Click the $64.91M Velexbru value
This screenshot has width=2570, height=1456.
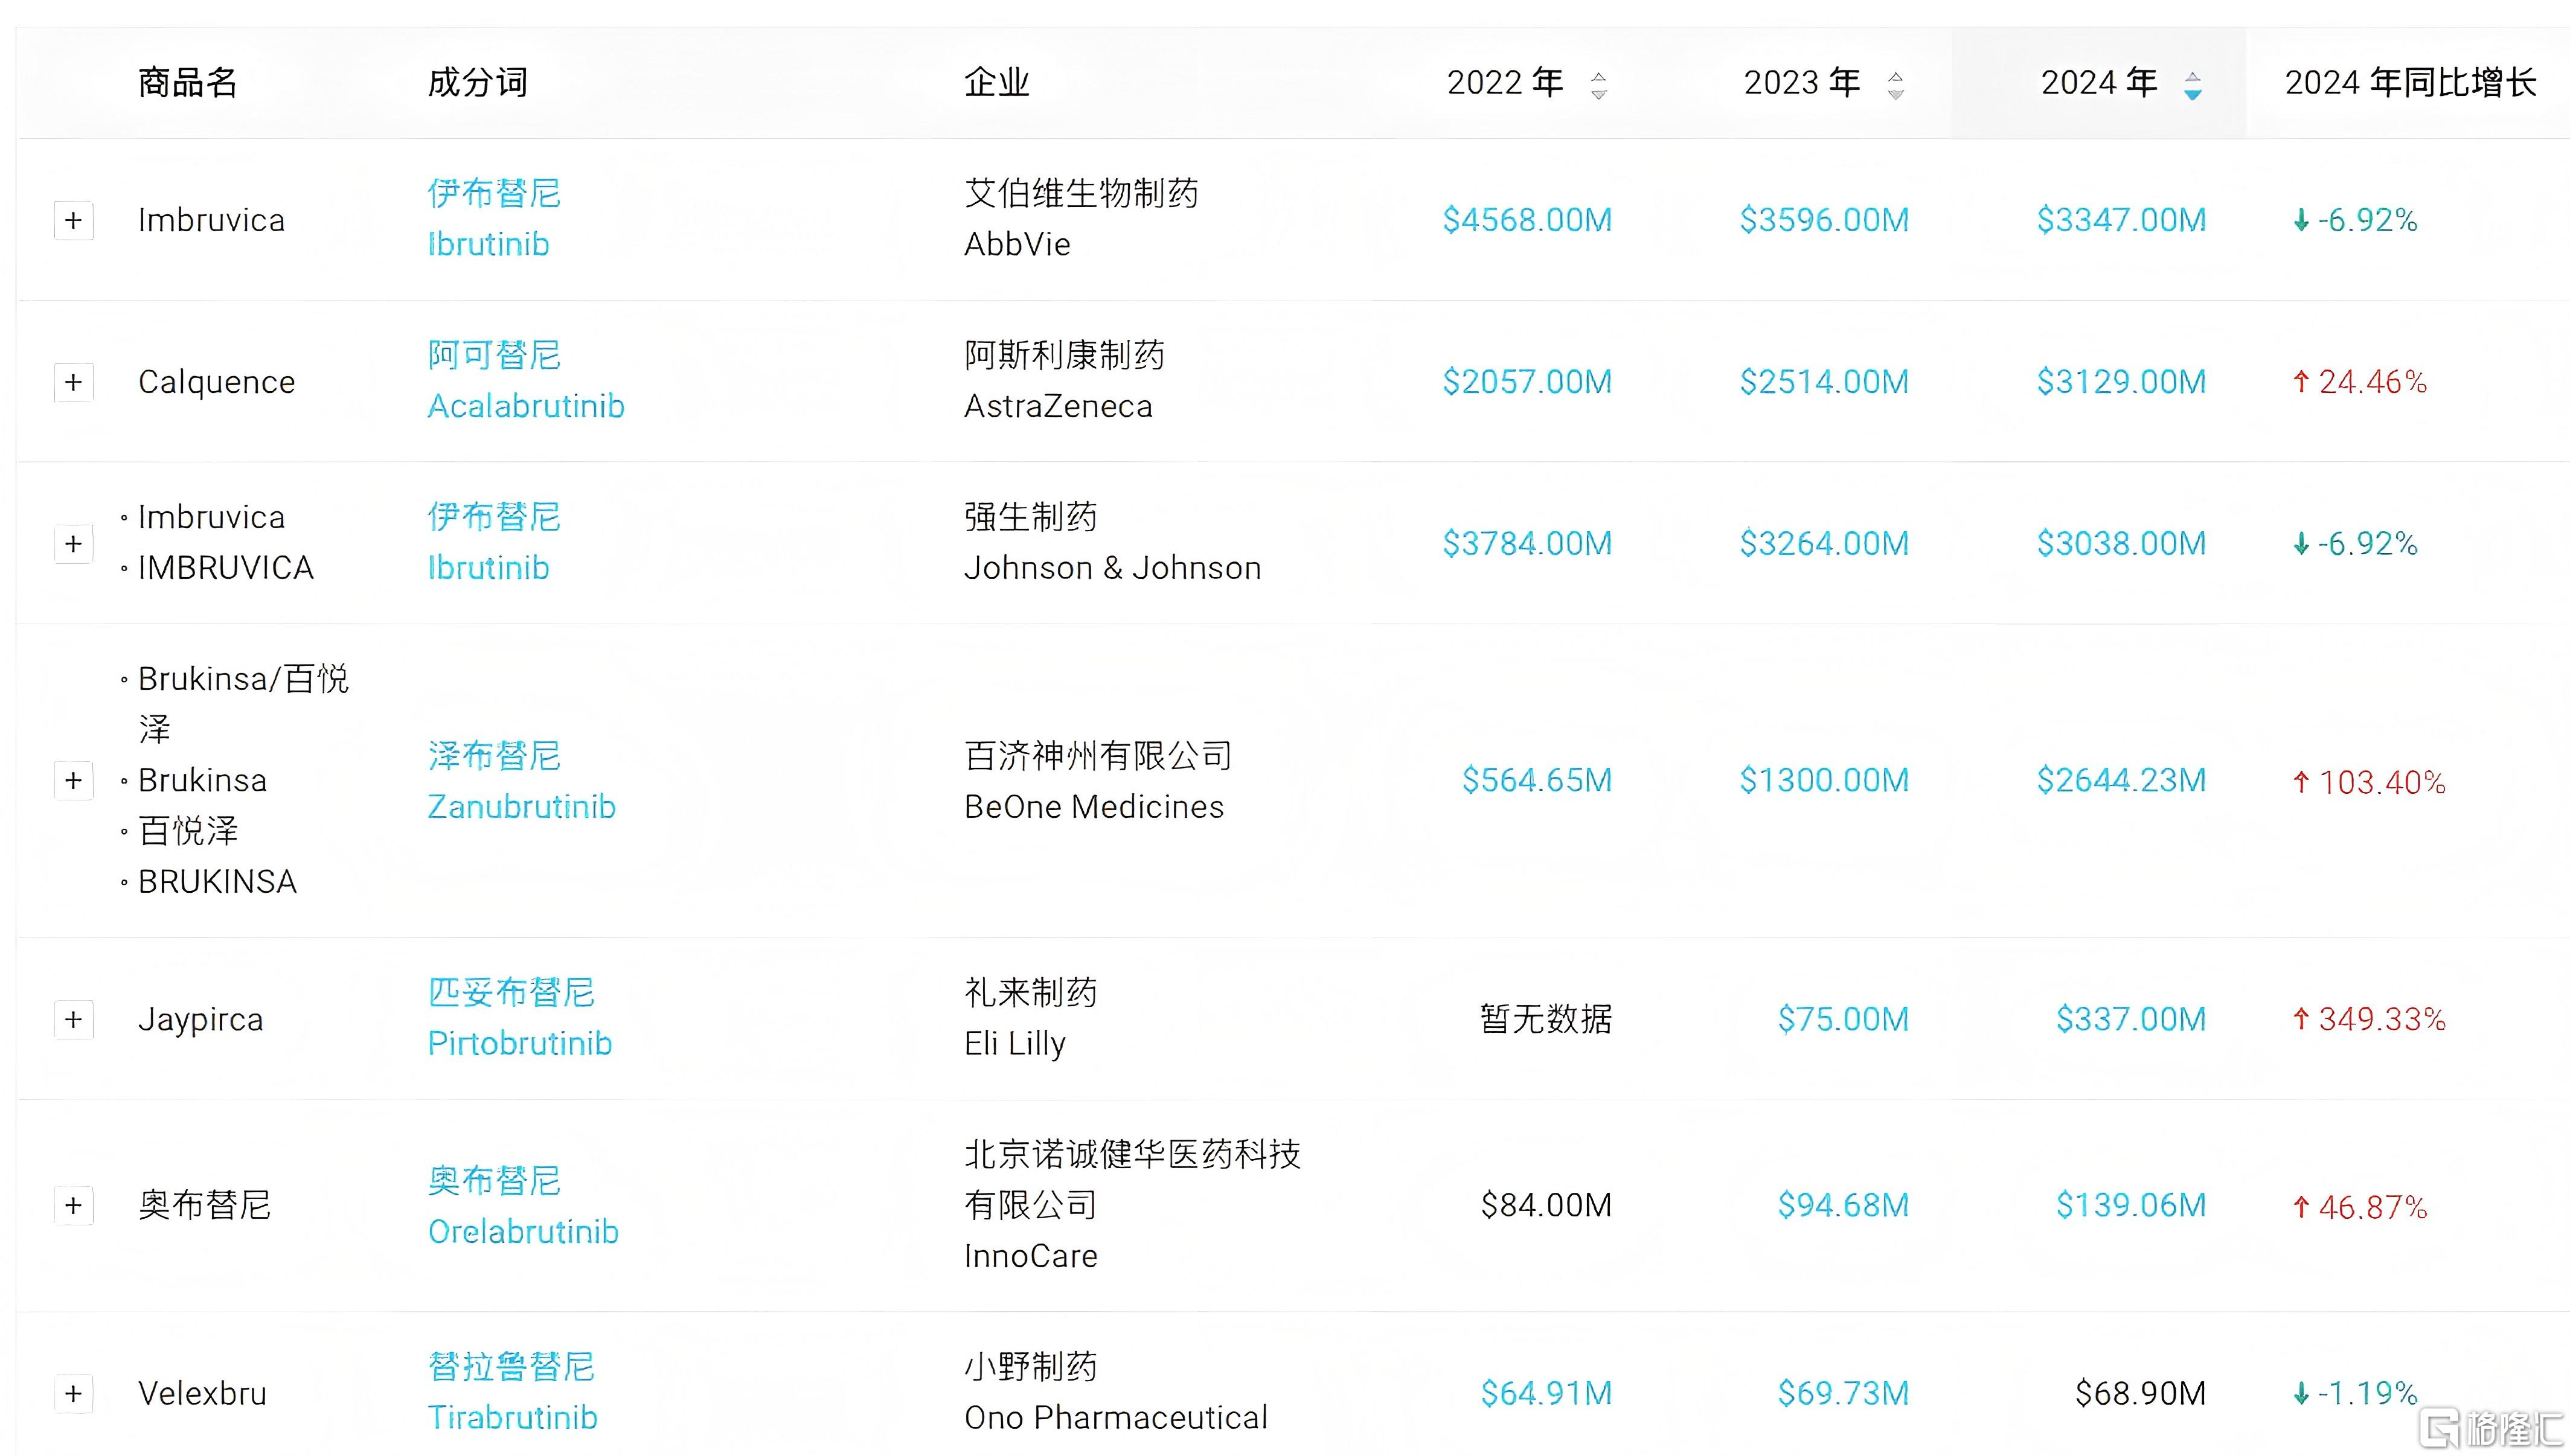pyautogui.click(x=1546, y=1393)
